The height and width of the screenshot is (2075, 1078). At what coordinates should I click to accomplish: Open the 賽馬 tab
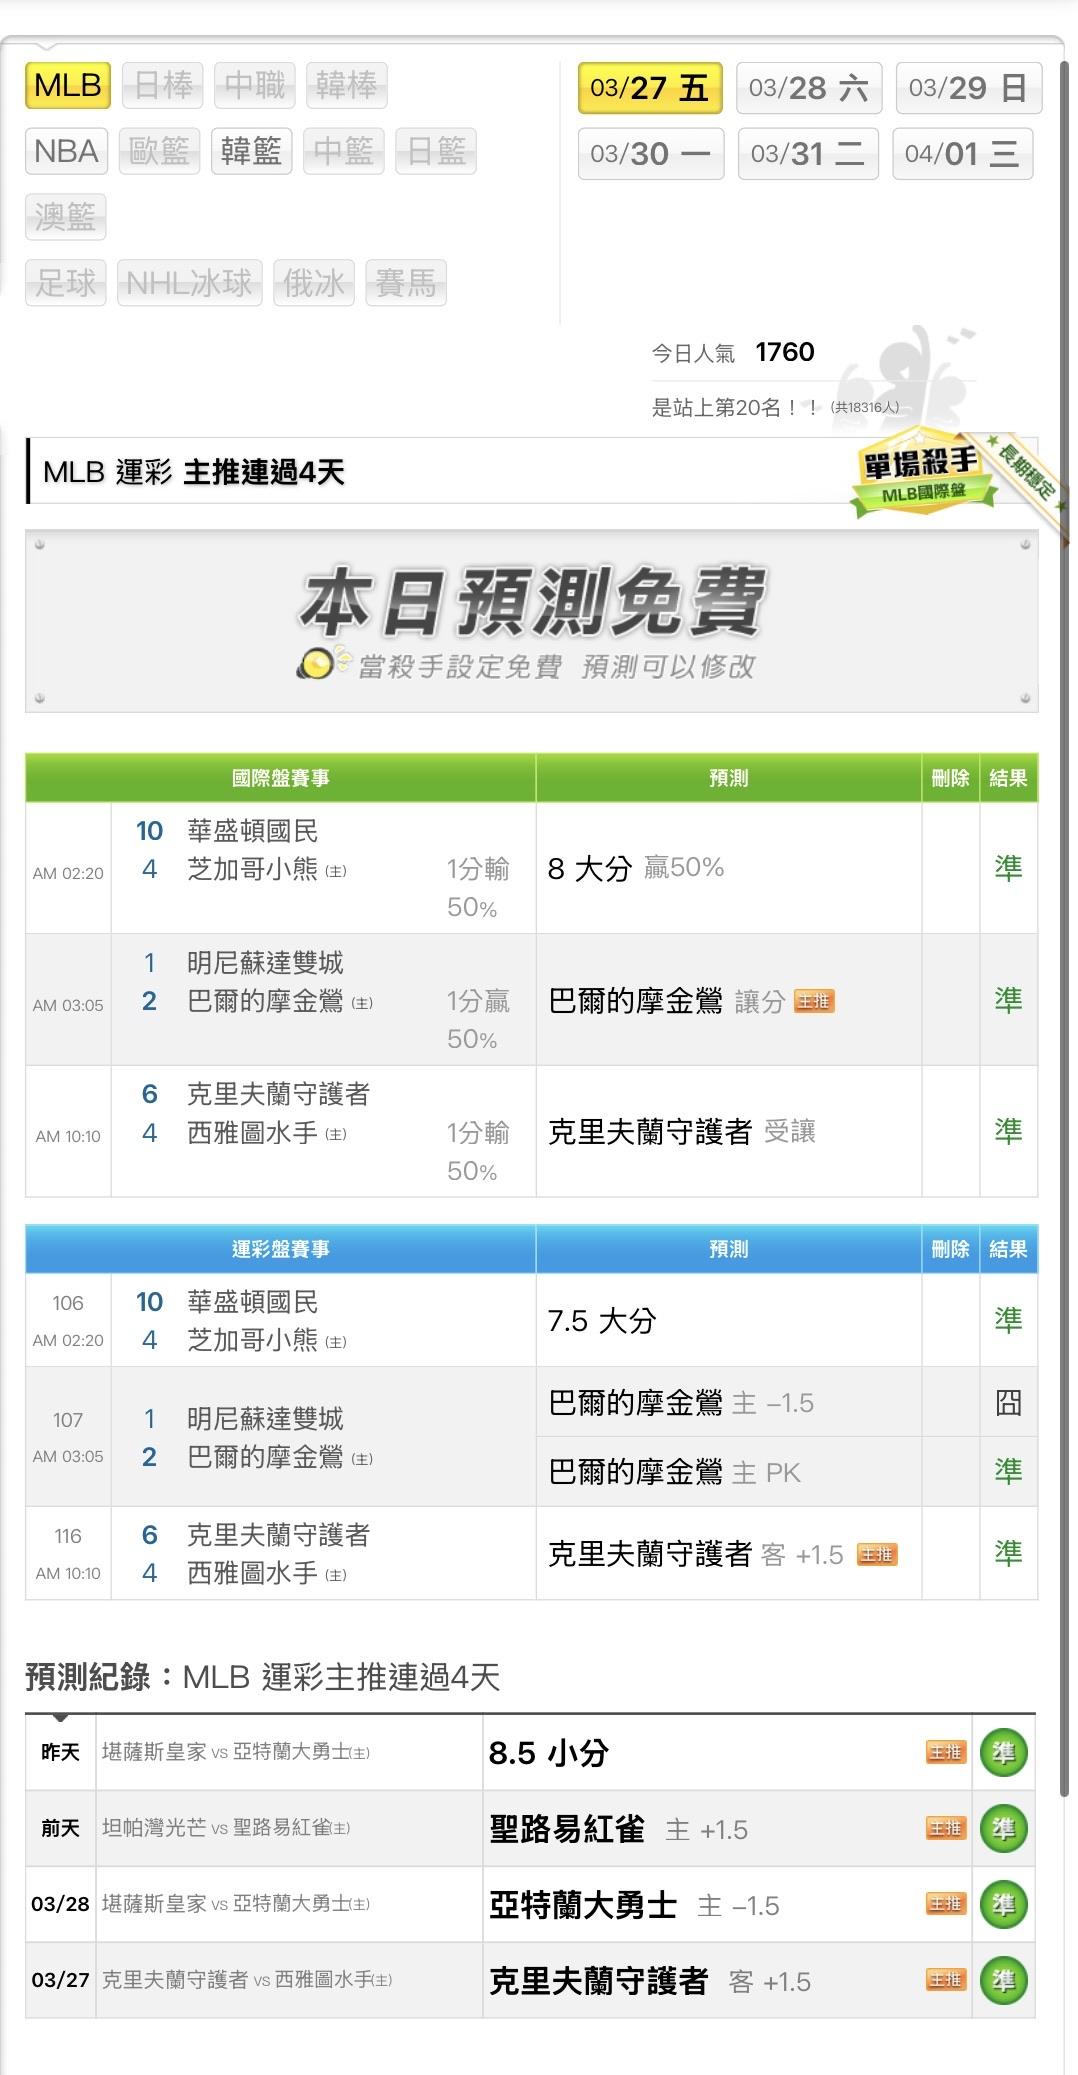406,283
